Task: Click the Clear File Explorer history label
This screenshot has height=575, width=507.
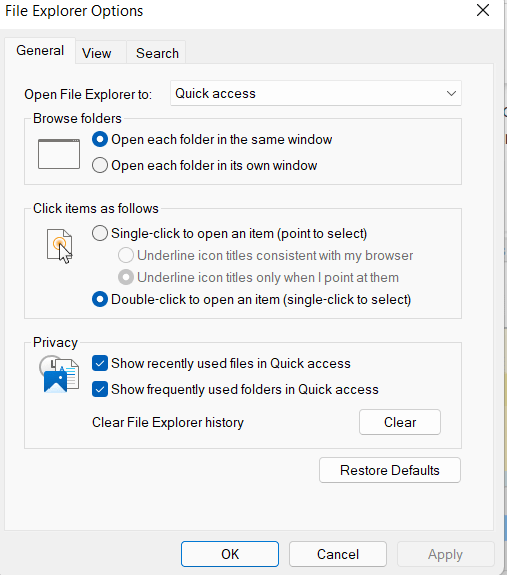Action: tap(168, 422)
